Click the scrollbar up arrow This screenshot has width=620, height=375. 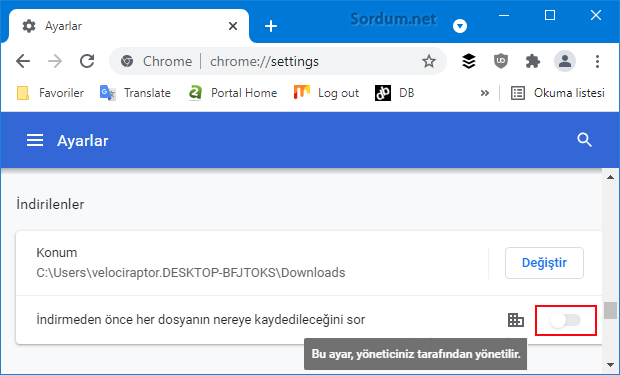(611, 177)
